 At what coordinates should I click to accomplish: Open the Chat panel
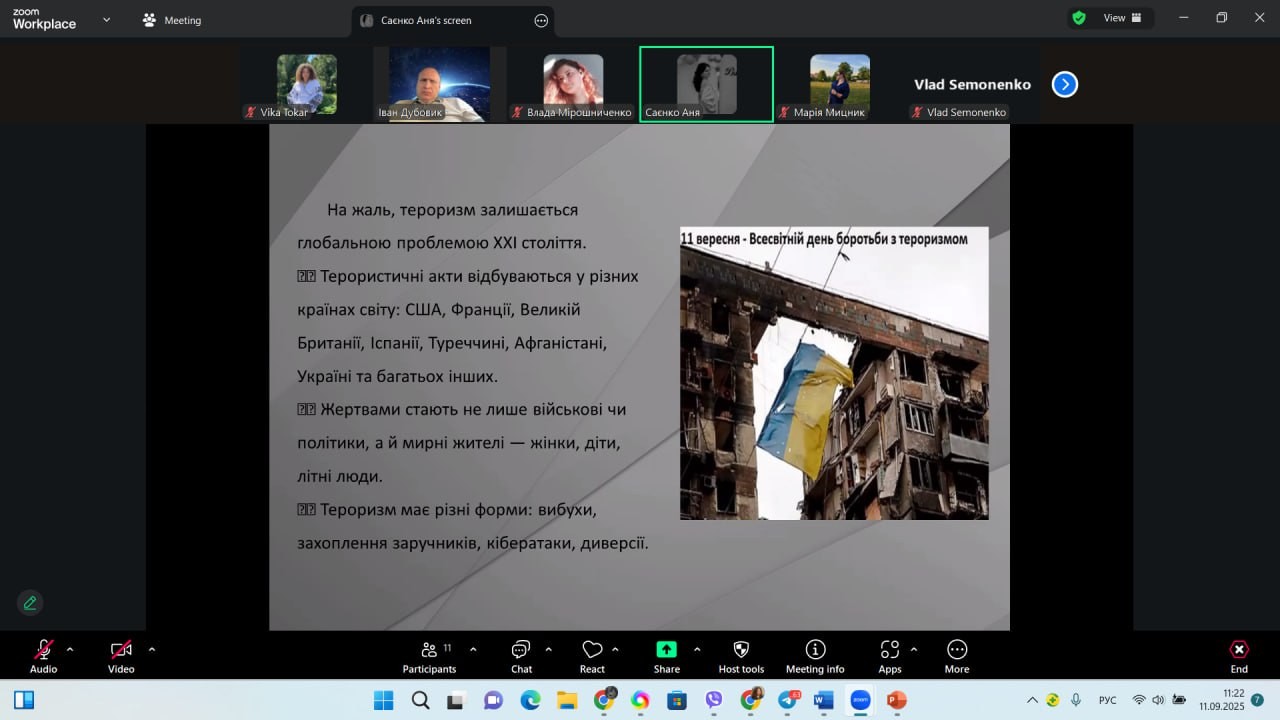click(521, 656)
